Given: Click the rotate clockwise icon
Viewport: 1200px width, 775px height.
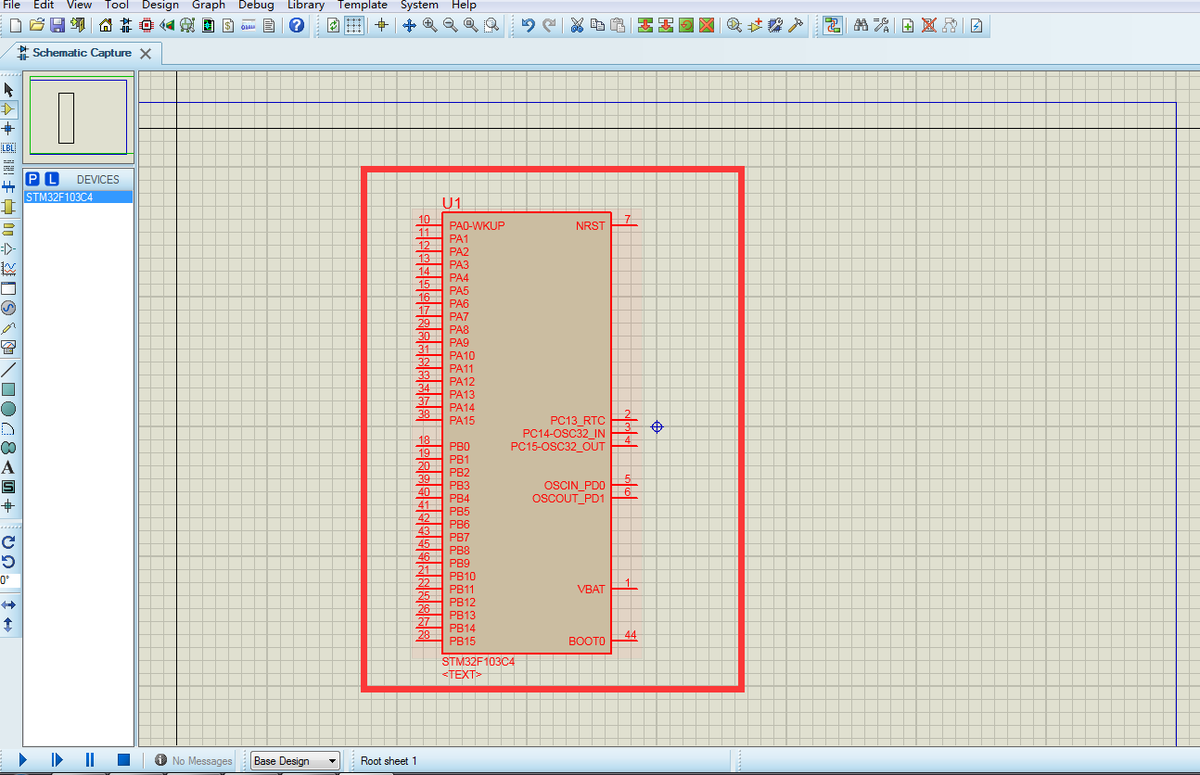Looking at the screenshot, I should click(9, 542).
